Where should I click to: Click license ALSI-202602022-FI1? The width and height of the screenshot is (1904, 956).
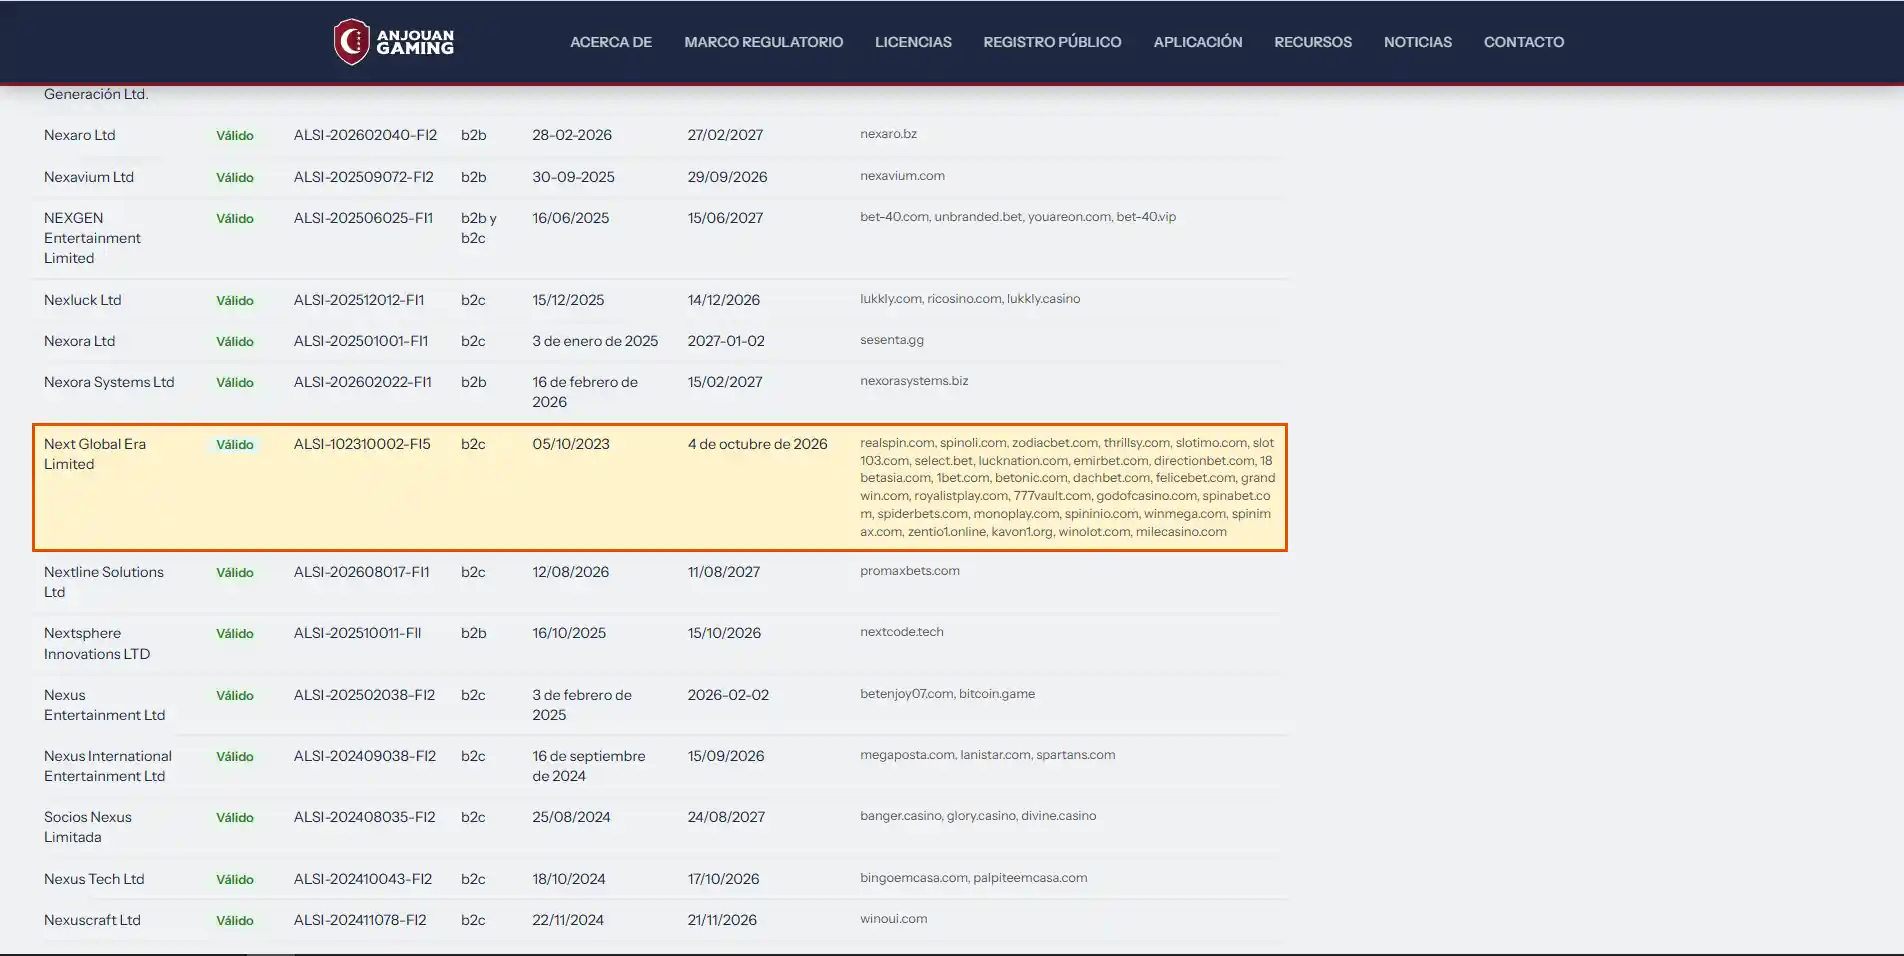(x=363, y=382)
